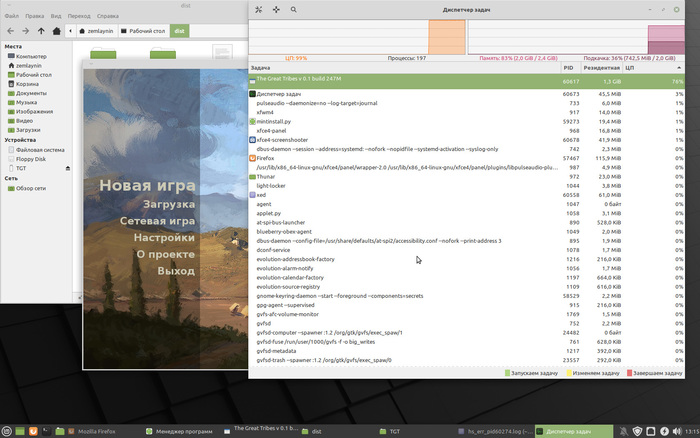Open Task Manager settings tools icon
This screenshot has height=438, width=700.
(258, 9)
